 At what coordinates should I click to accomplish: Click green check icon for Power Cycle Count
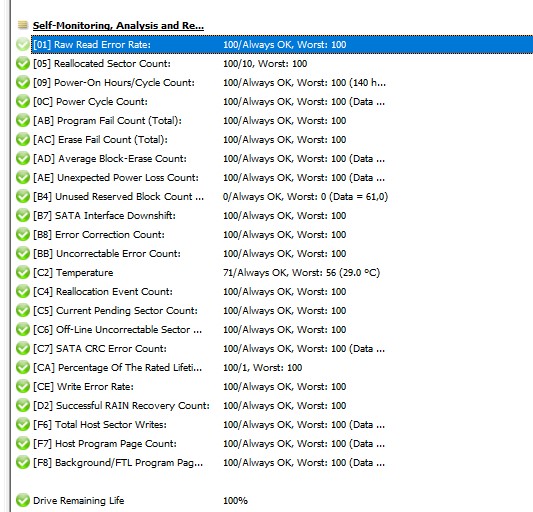point(23,102)
